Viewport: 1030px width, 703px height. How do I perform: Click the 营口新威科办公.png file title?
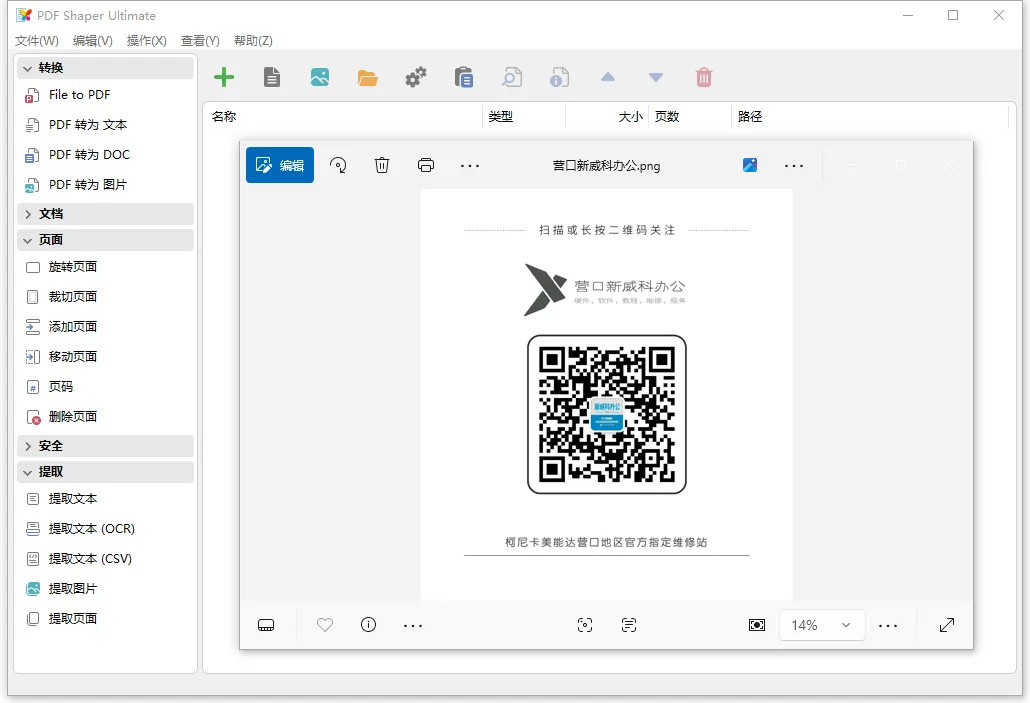pyautogui.click(x=606, y=166)
